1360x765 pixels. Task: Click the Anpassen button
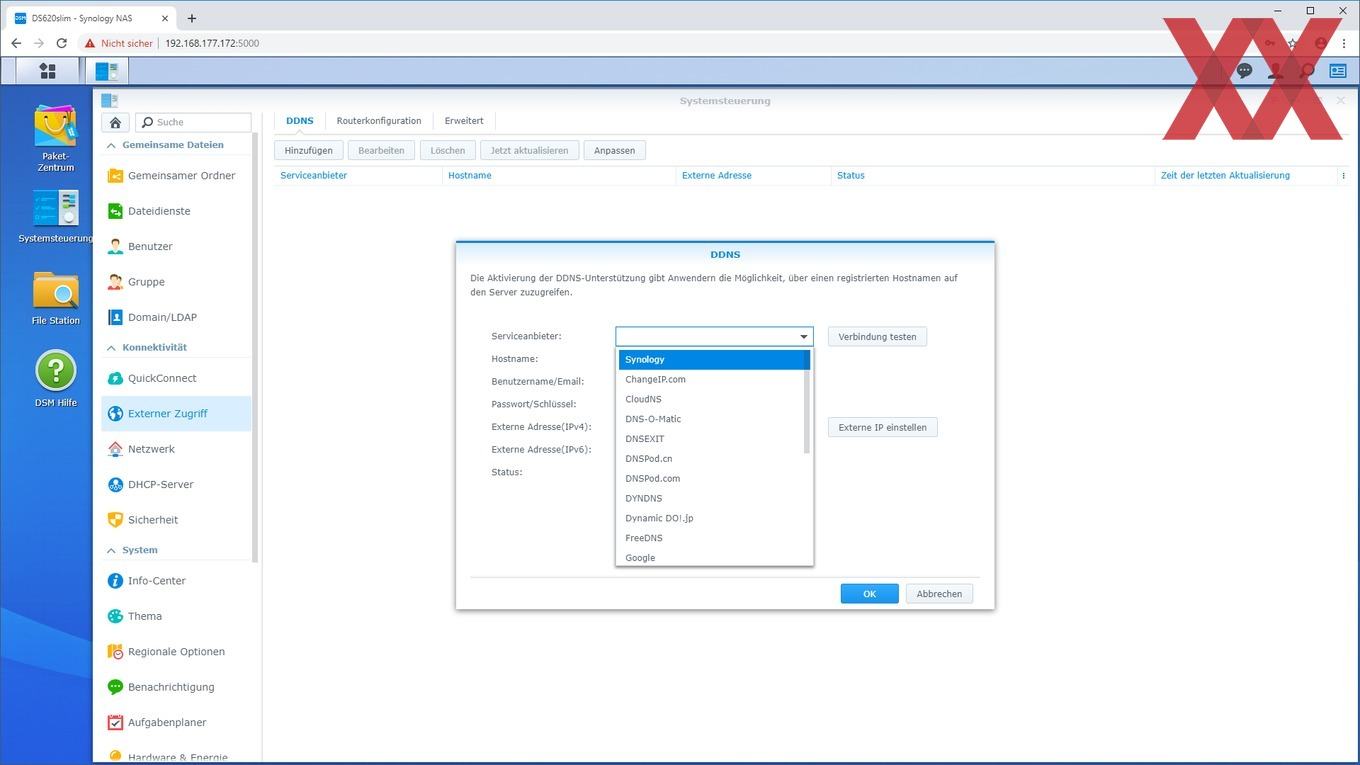tap(615, 150)
